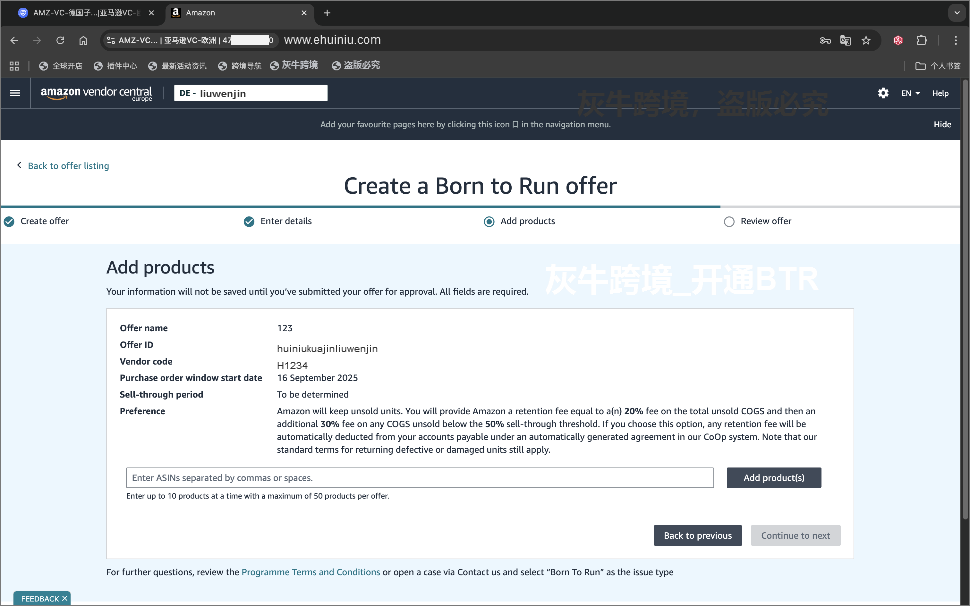Open the hamburger navigation menu
Screen dimensions: 970x606
point(15,93)
